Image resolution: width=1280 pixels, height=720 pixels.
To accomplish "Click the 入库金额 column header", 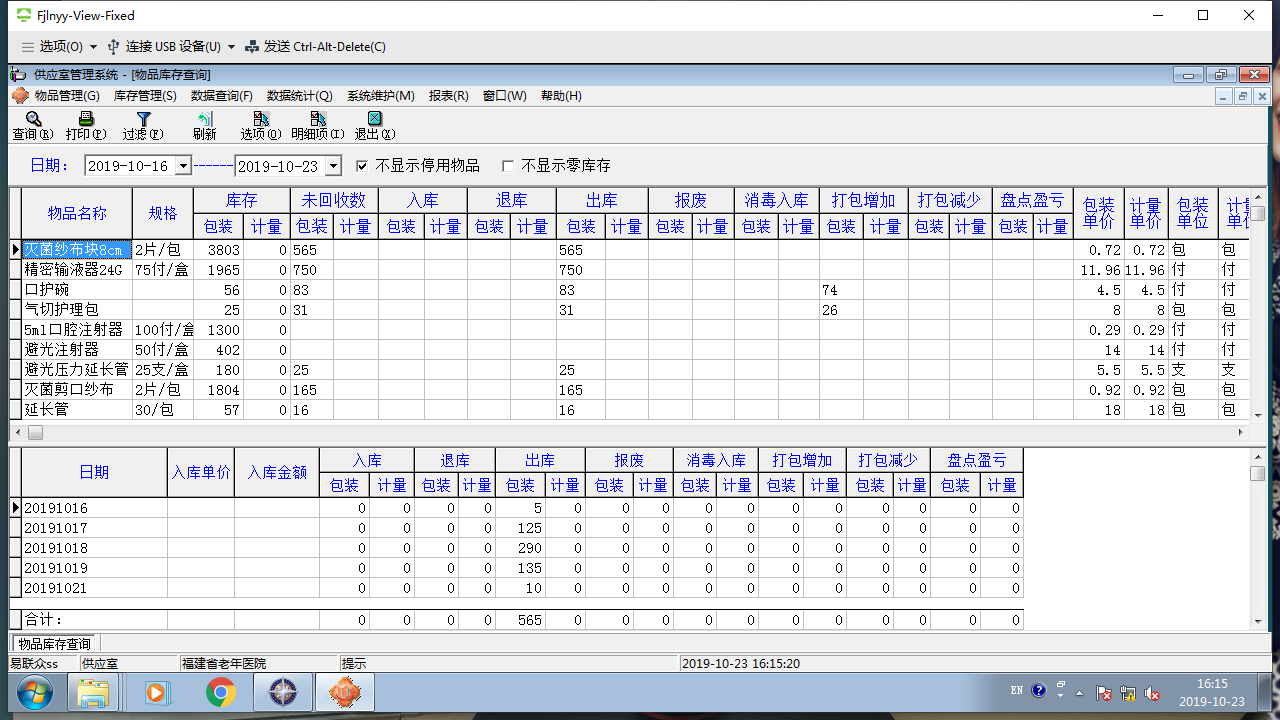I will [x=277, y=473].
